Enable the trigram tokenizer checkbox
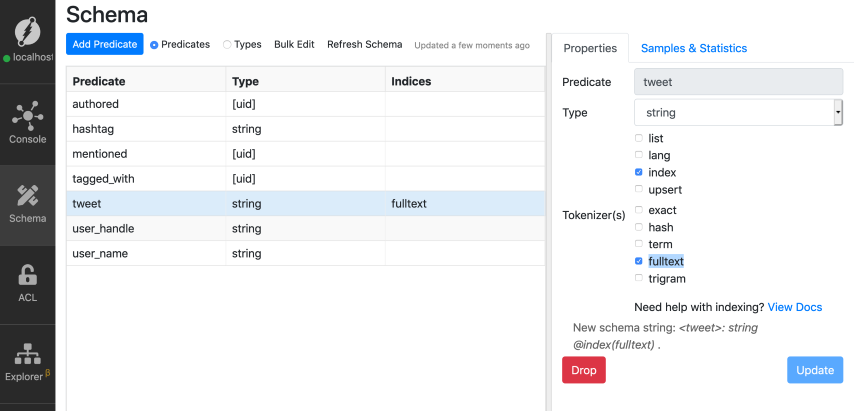This screenshot has width=854, height=411. (x=639, y=278)
